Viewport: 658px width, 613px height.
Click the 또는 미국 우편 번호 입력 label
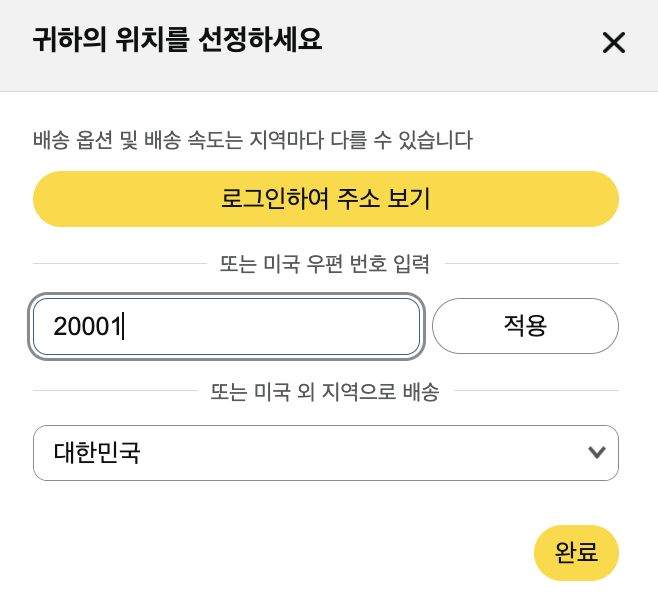[x=325, y=264]
